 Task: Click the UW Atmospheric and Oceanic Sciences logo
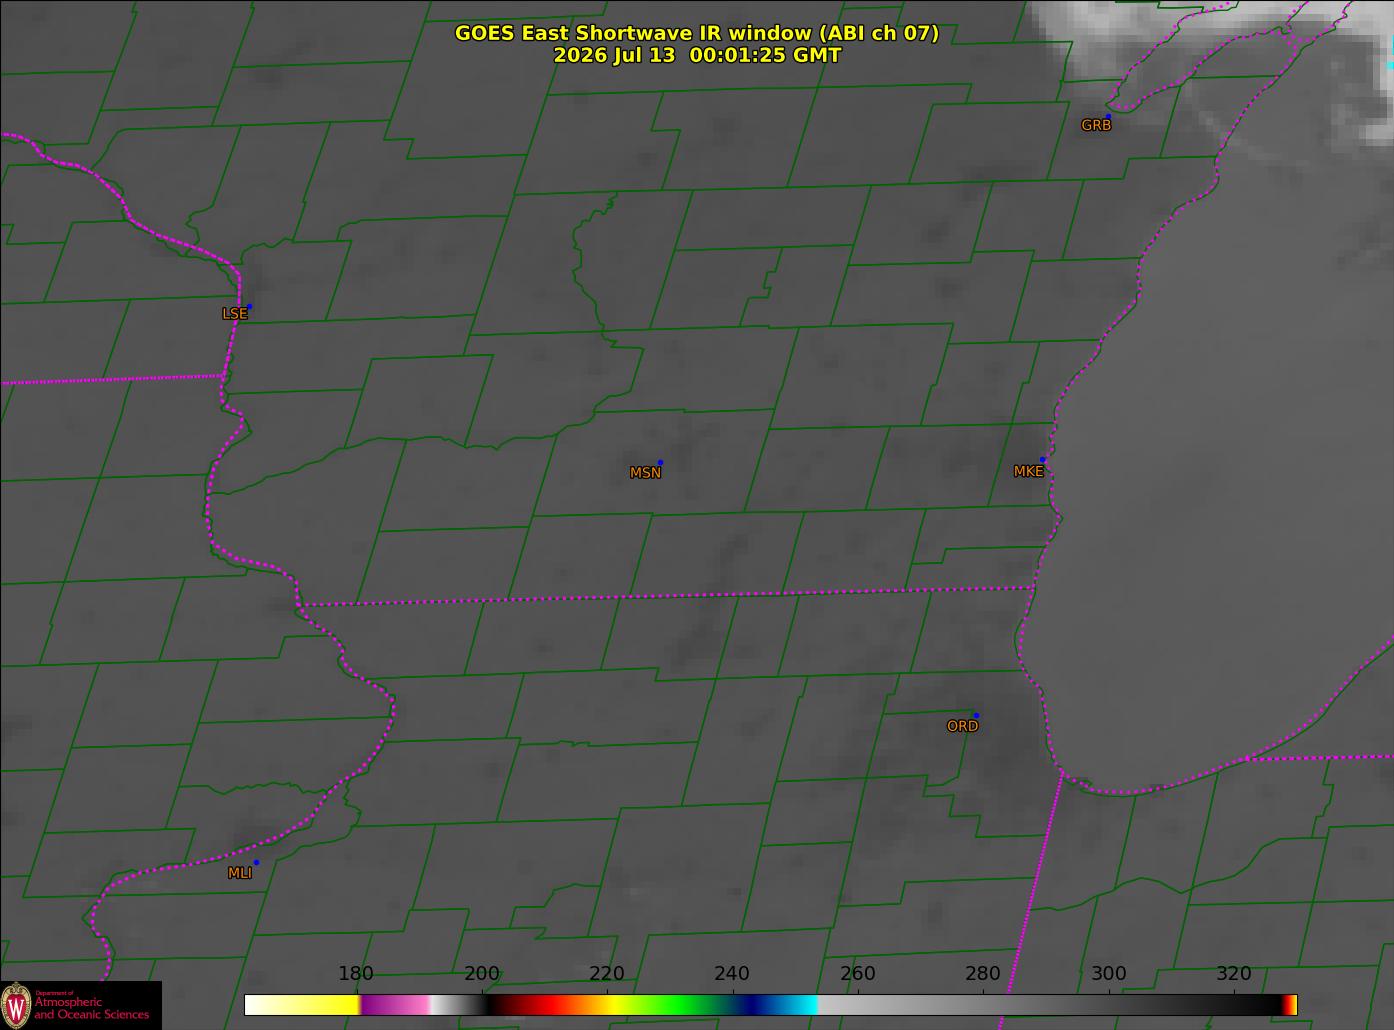click(x=81, y=1005)
